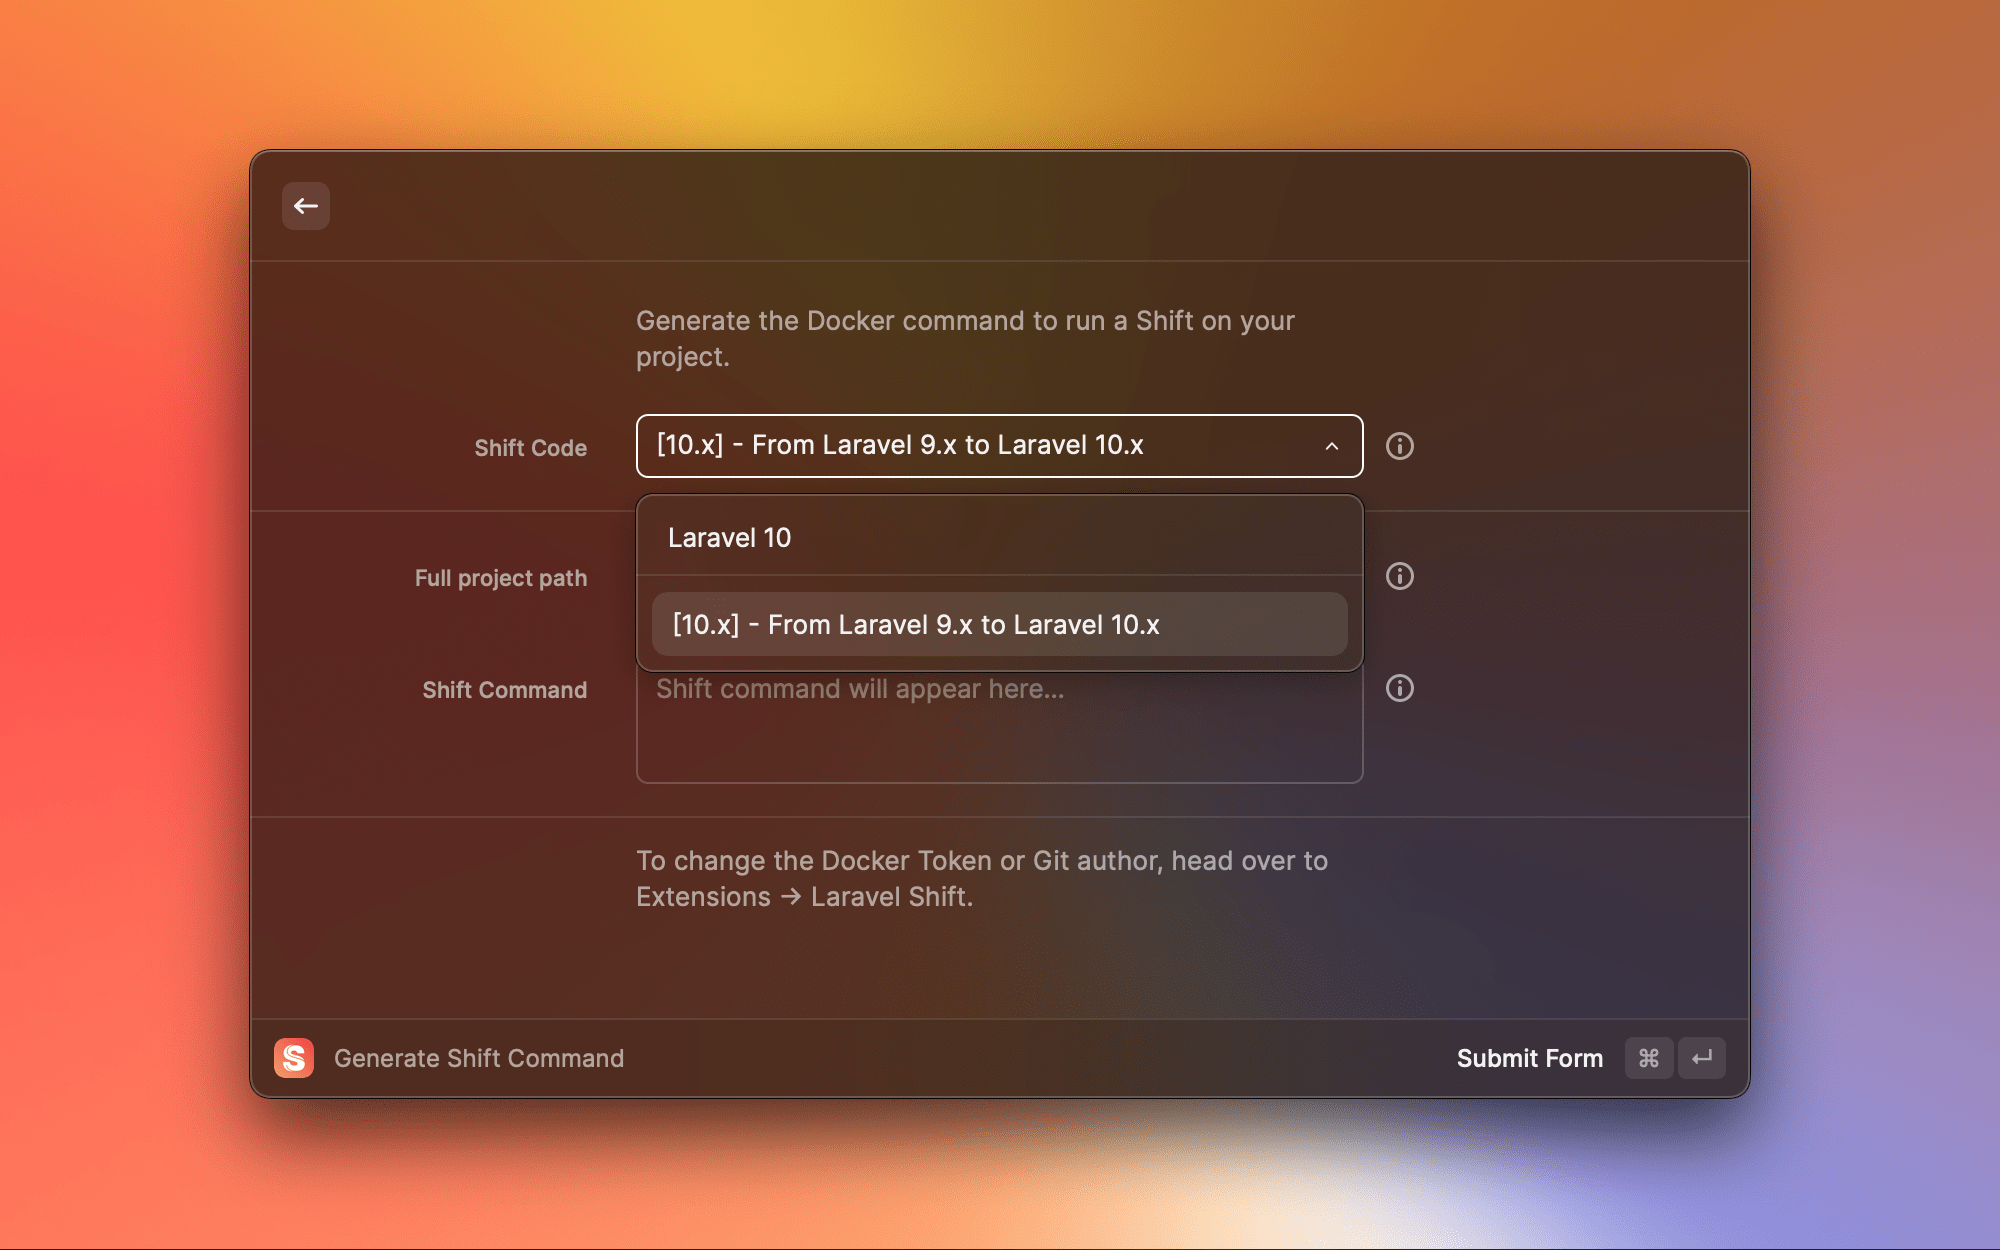Click the Return key shortcut icon
The width and height of the screenshot is (2000, 1250).
pos(1702,1058)
